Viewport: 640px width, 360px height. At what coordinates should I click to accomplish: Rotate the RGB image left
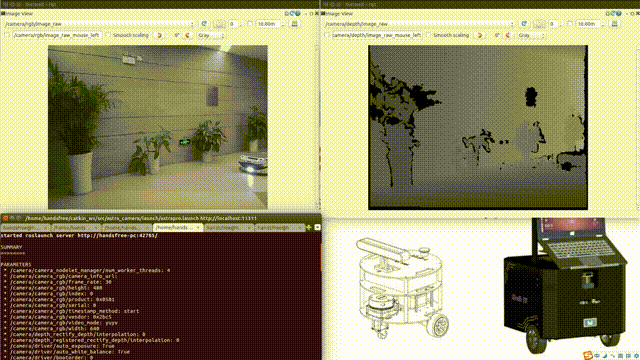160,36
